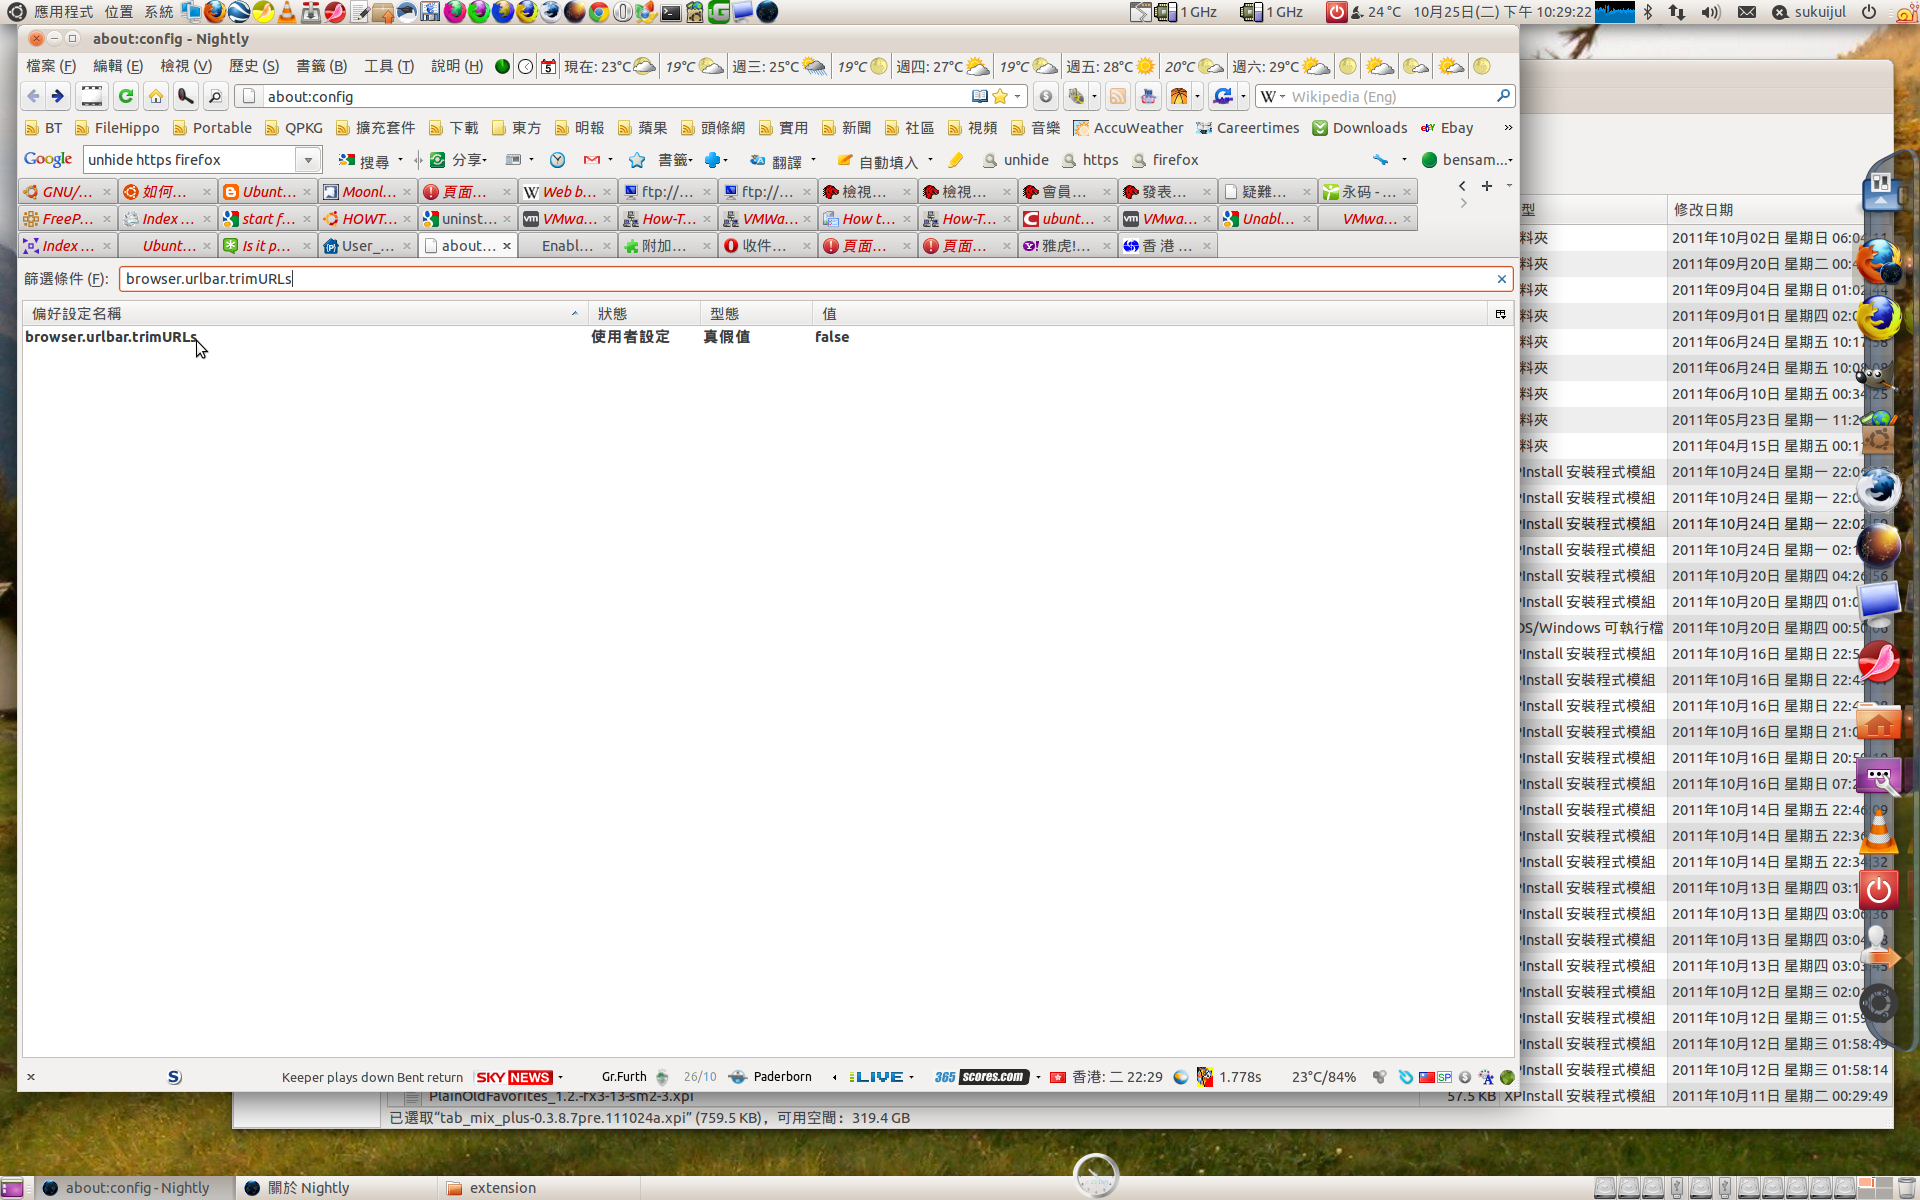
Task: Click the bookmark star in URL bar
Action: (x=999, y=96)
